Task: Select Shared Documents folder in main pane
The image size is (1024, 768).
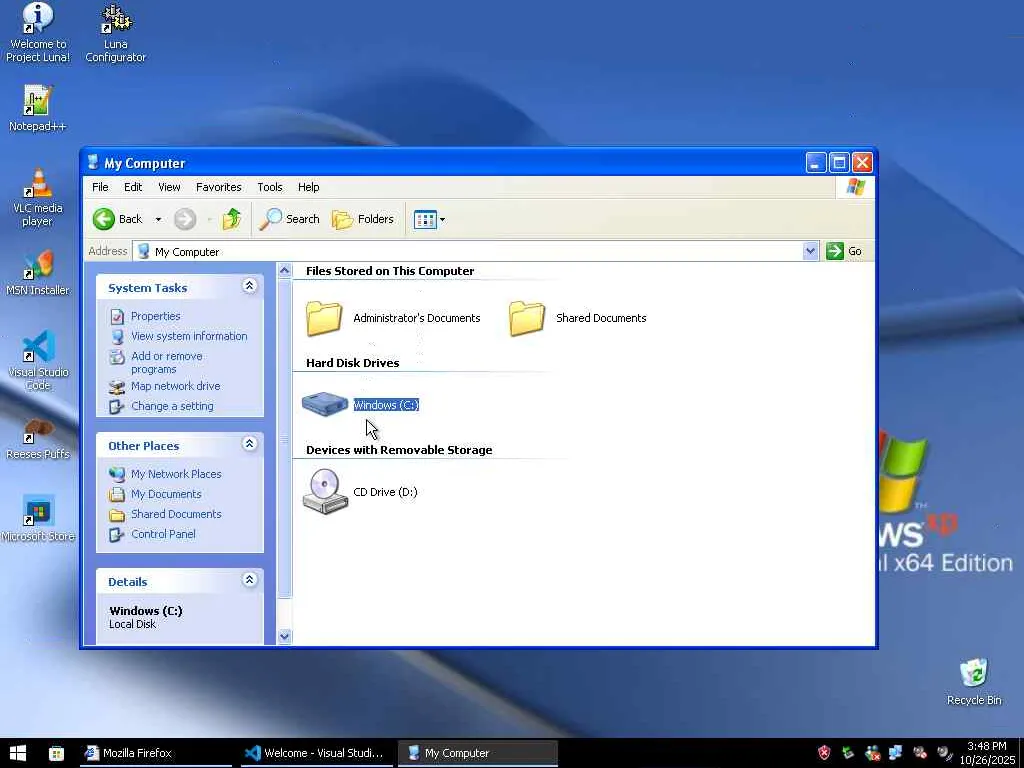Action: coord(577,318)
